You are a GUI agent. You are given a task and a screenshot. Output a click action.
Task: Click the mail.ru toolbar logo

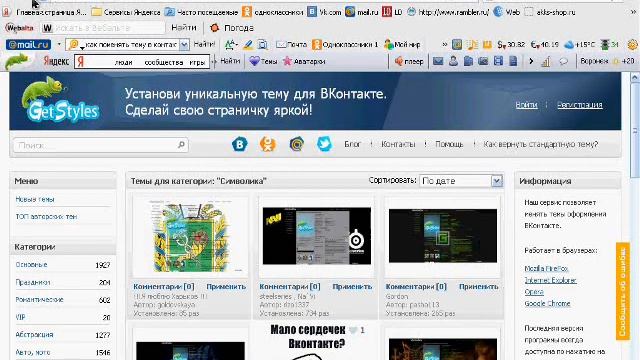pyautogui.click(x=28, y=44)
